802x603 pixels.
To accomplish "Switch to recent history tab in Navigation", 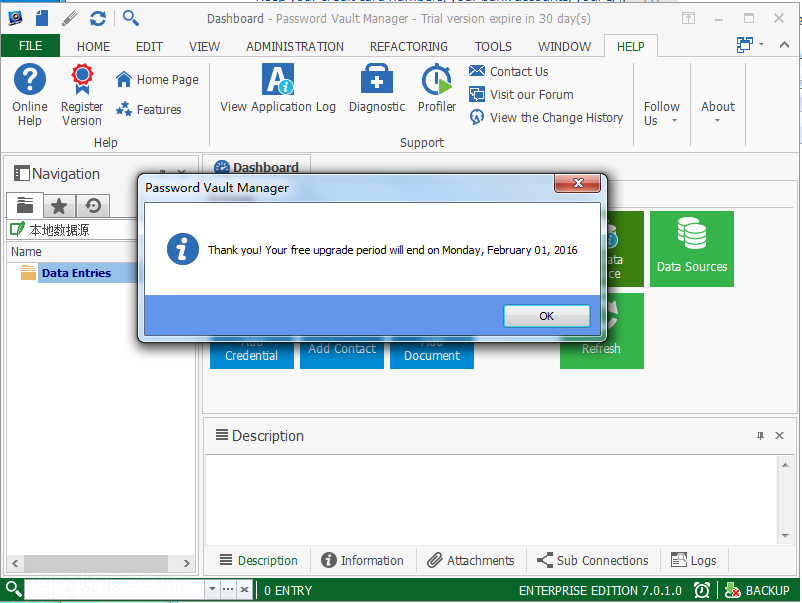I will tap(93, 206).
